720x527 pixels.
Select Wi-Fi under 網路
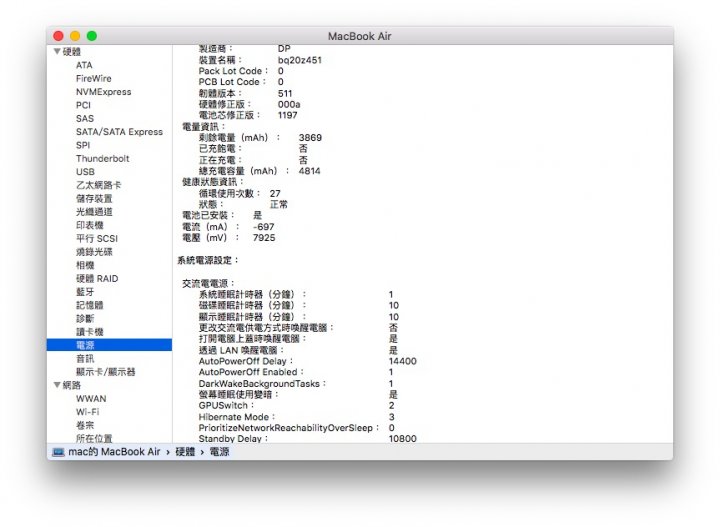pyautogui.click(x=87, y=411)
